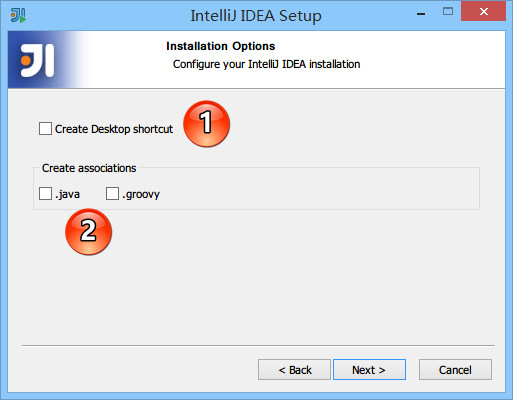This screenshot has height=400, width=513.
Task: Click the large IntelliJ logo in header banner
Action: tap(37, 60)
